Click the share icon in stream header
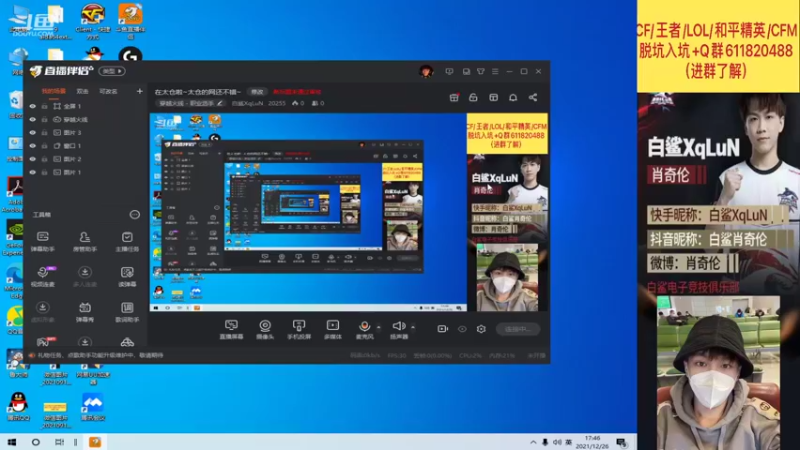 click(533, 97)
